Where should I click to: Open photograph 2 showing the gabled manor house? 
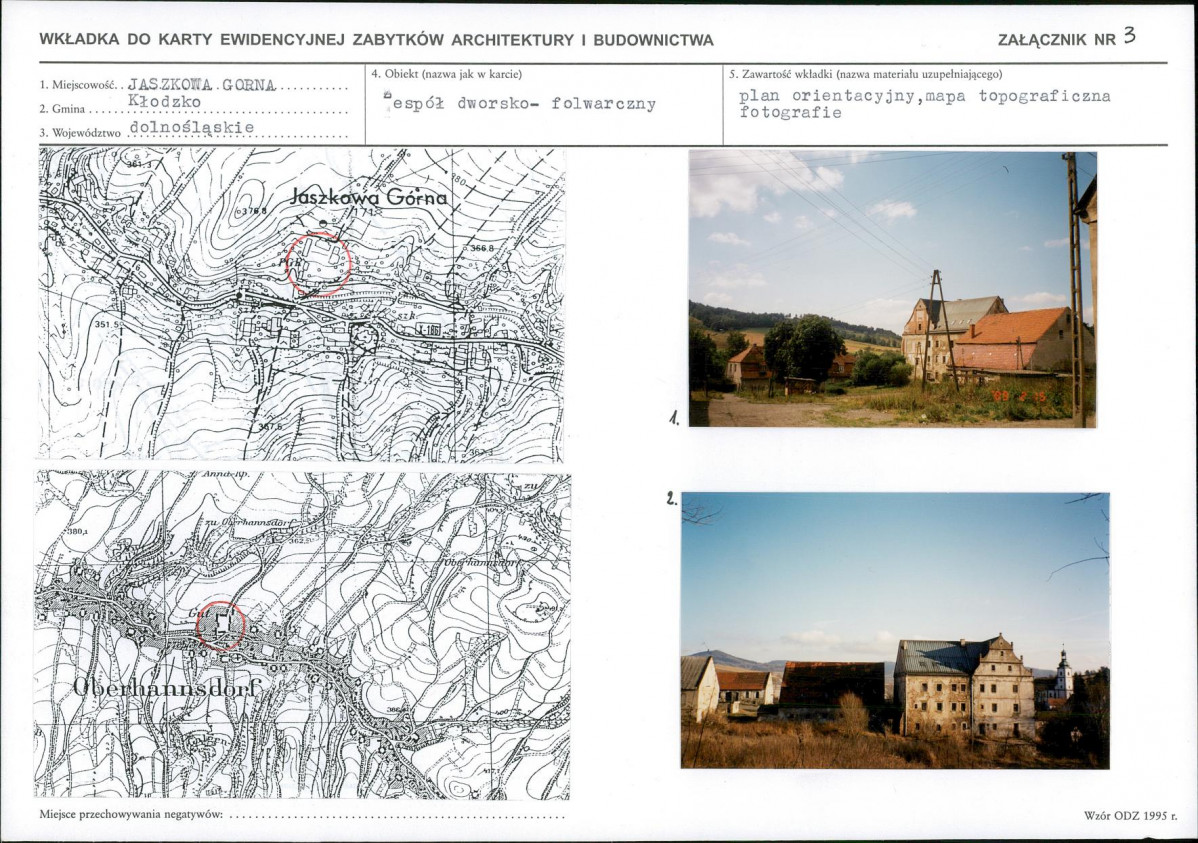[x=895, y=631]
